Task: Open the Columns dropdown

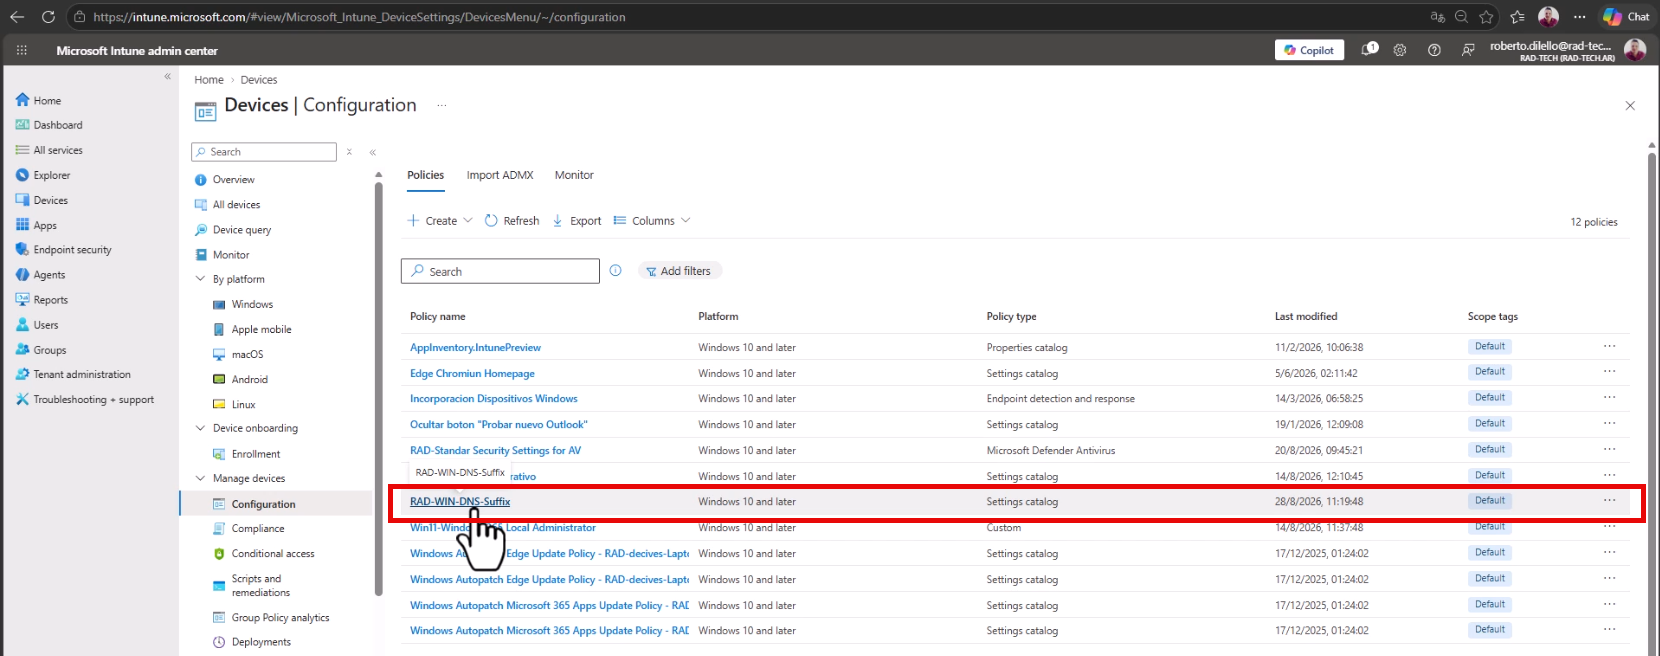Action: point(652,221)
